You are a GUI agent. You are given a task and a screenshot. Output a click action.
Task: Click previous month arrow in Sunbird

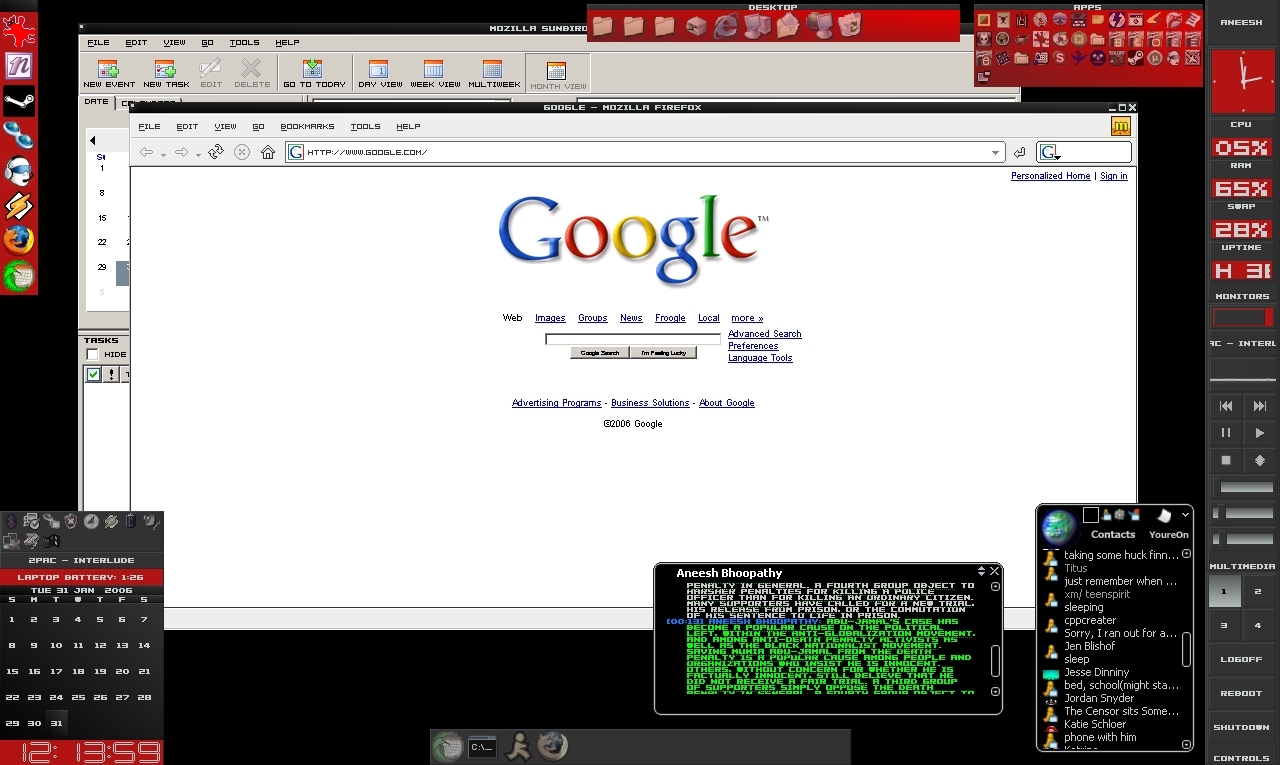pos(93,140)
